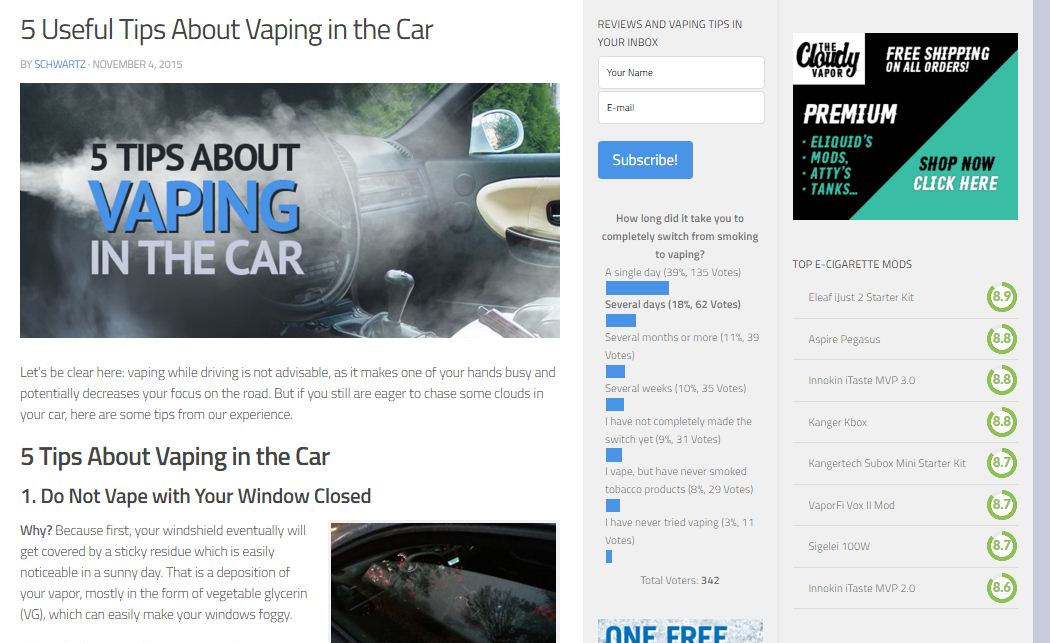The height and width of the screenshot is (643, 1050).
Task: Click the foggy car window photo thumbnail
Action: (x=443, y=583)
